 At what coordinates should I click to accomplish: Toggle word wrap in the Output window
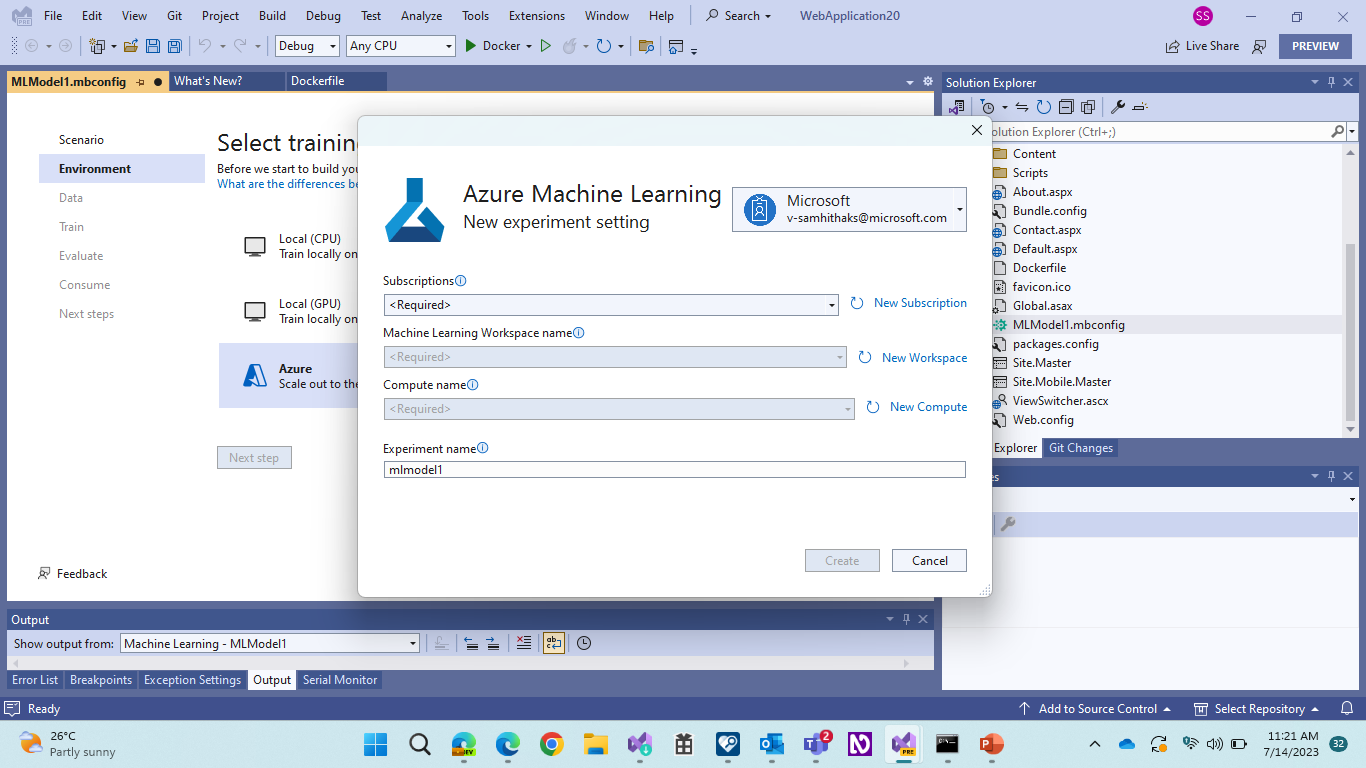pos(553,643)
